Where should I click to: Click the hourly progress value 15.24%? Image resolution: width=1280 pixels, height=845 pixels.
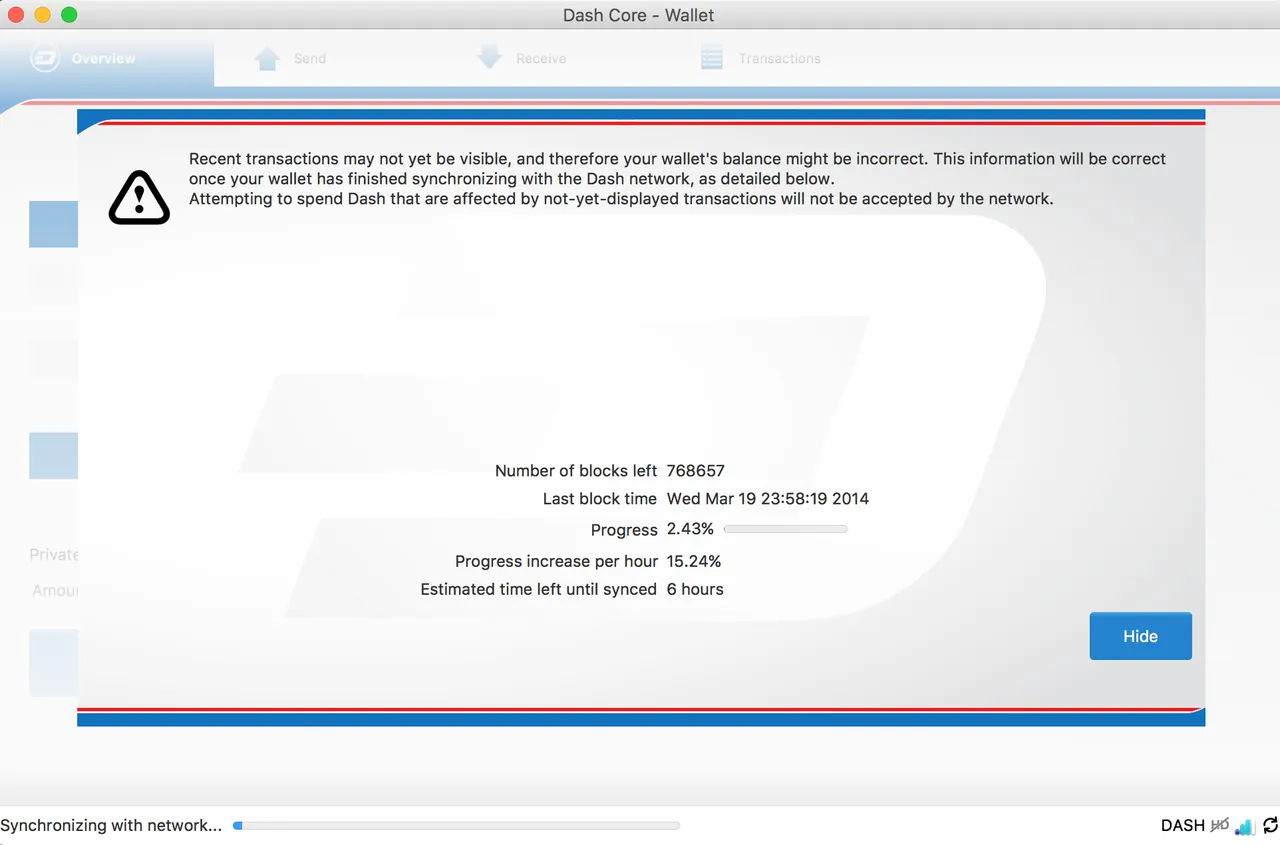(x=694, y=561)
